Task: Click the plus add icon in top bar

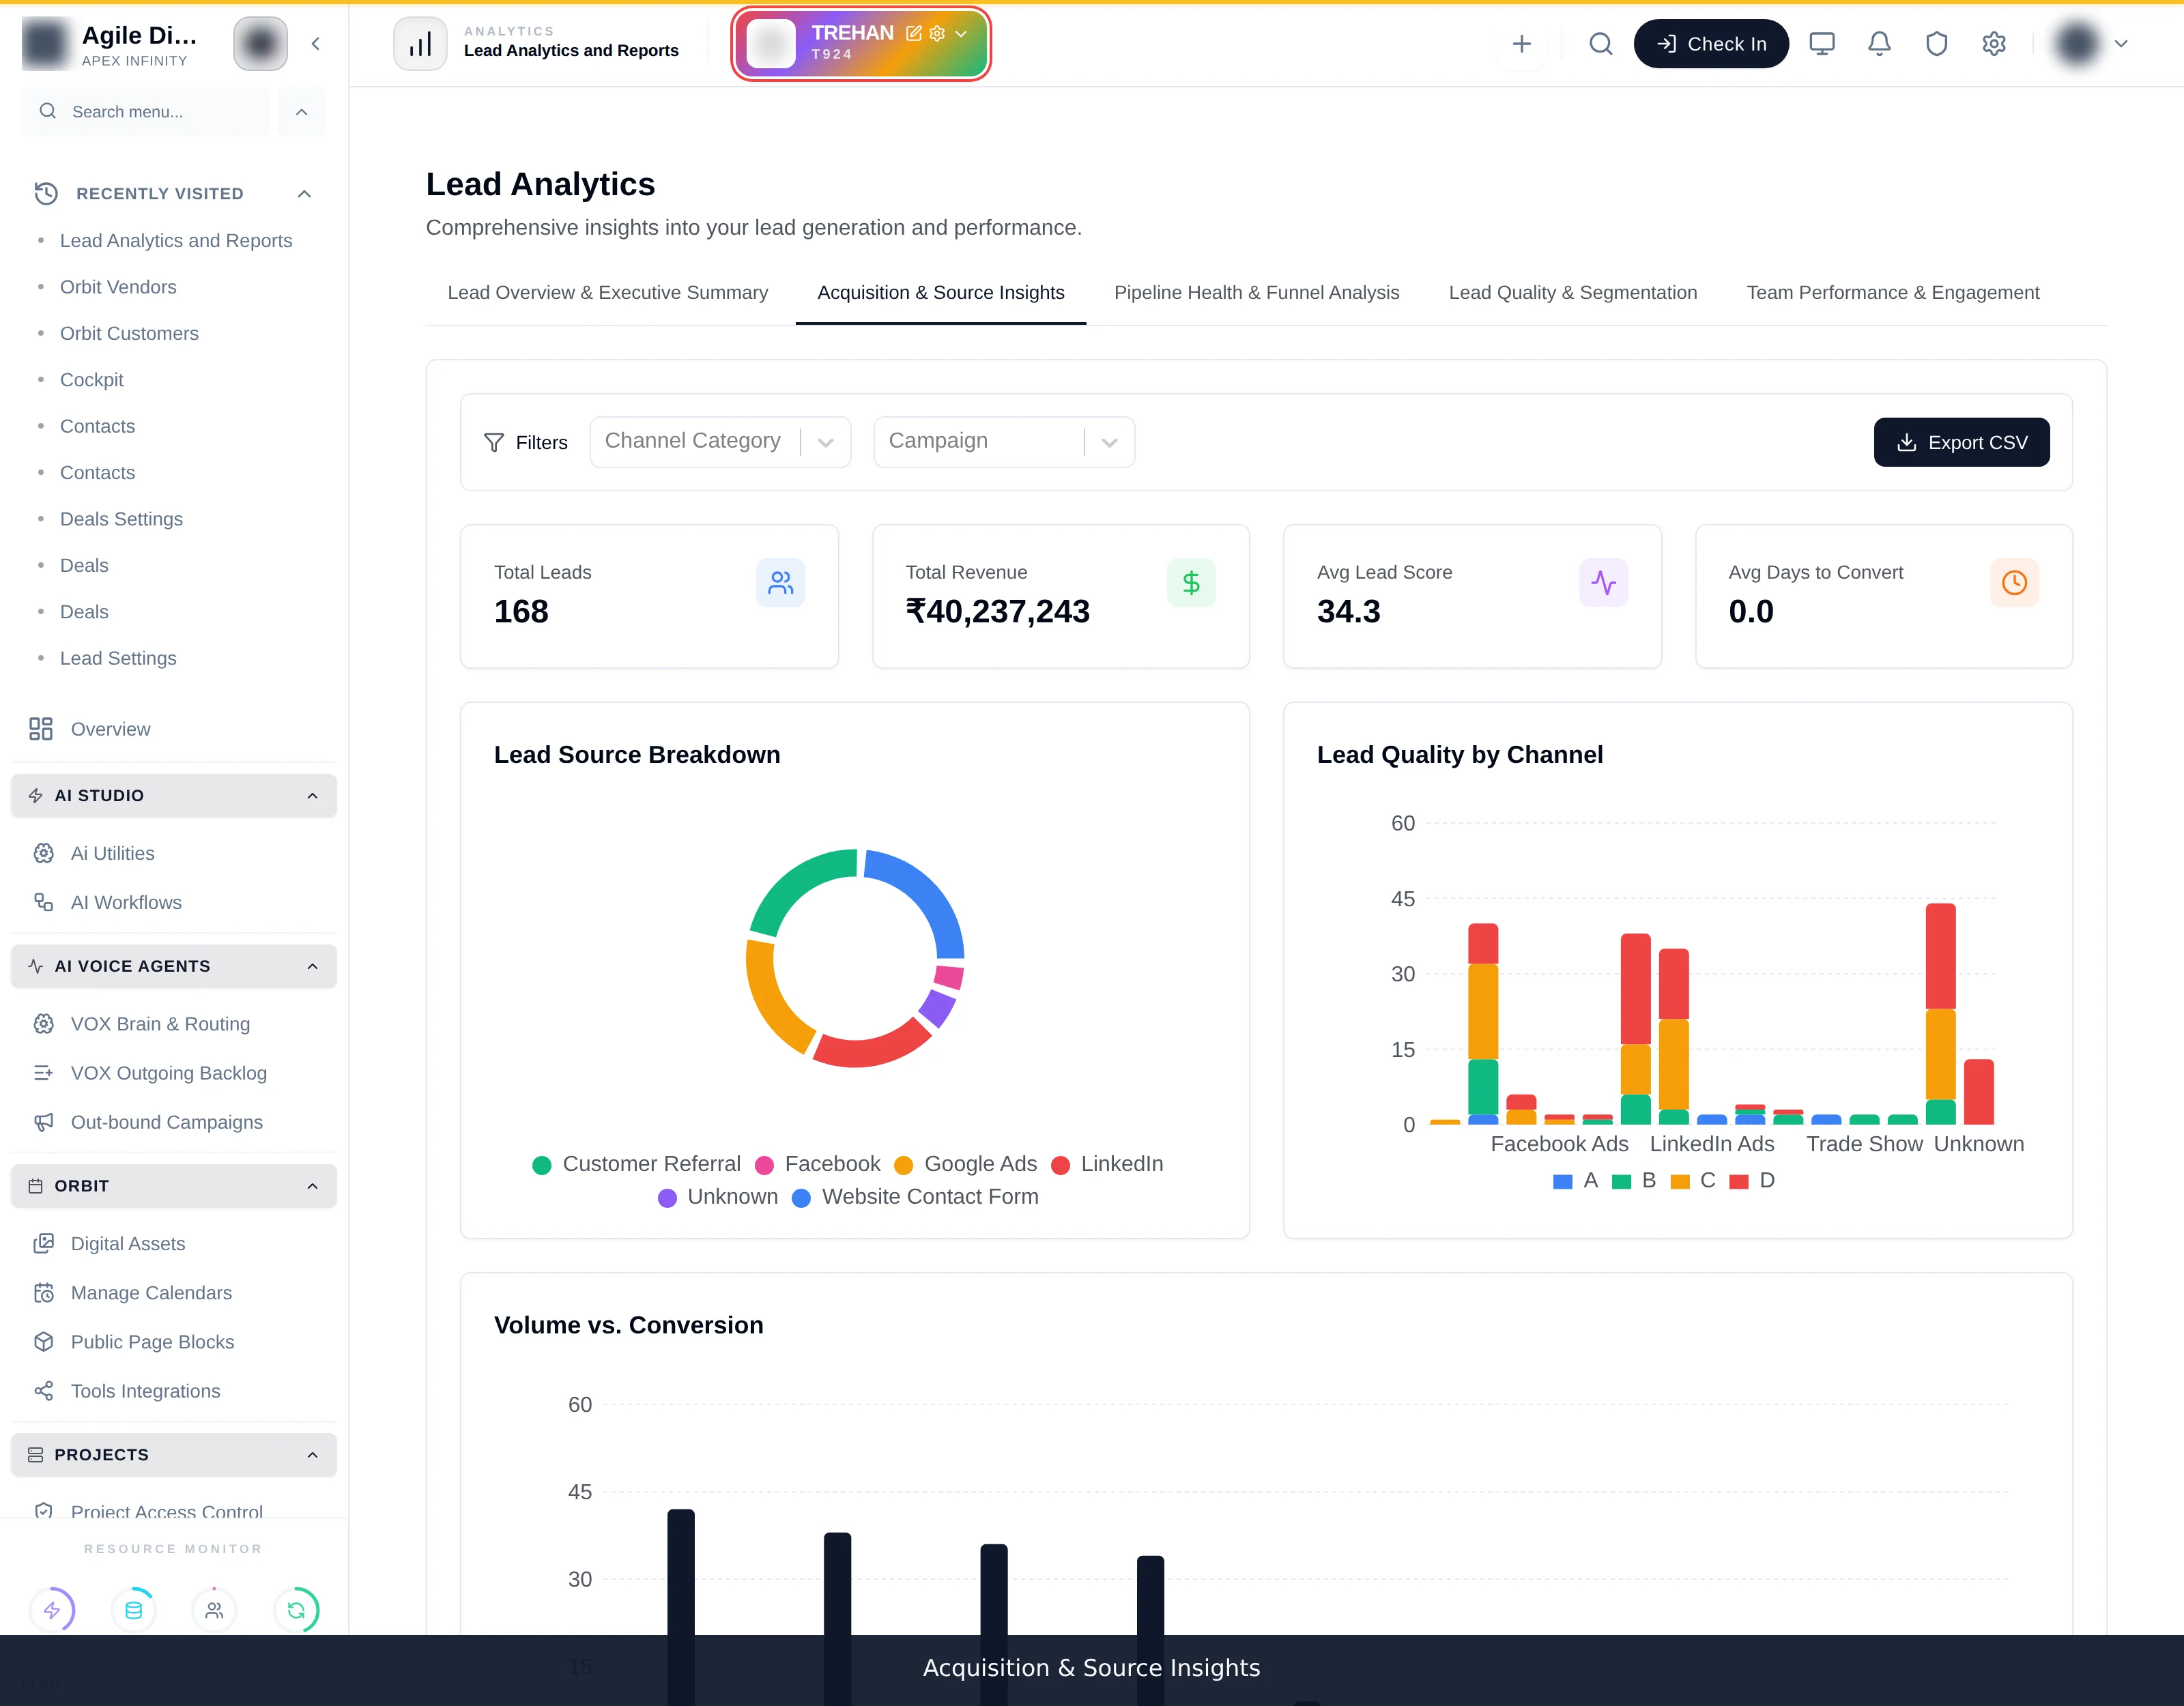Action: 1521,44
